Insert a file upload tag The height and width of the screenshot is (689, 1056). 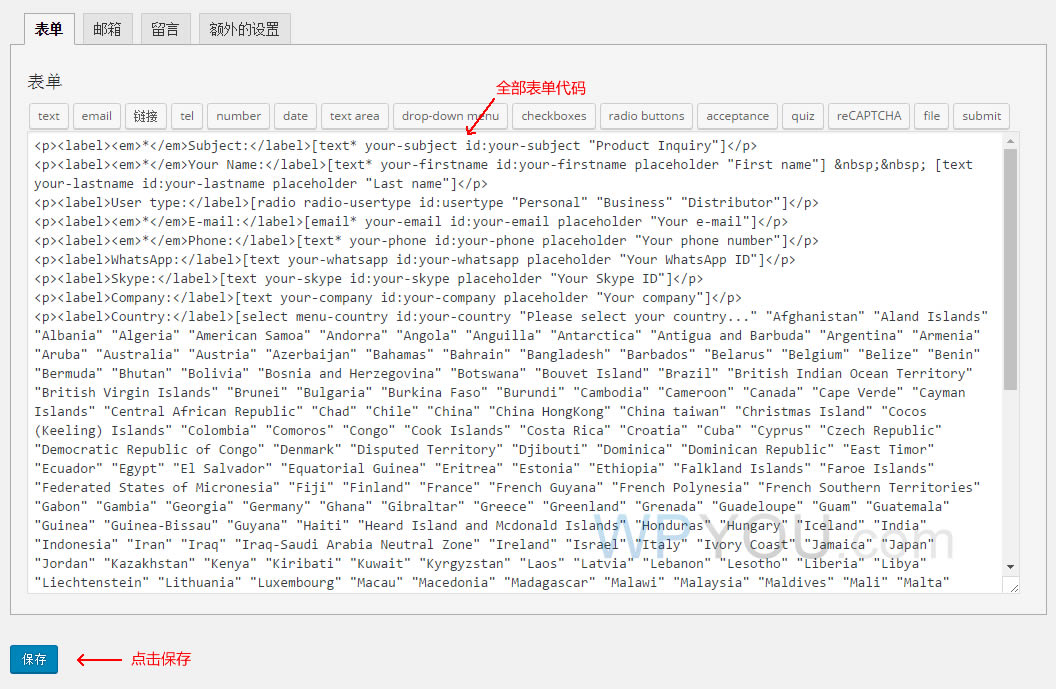coord(932,116)
